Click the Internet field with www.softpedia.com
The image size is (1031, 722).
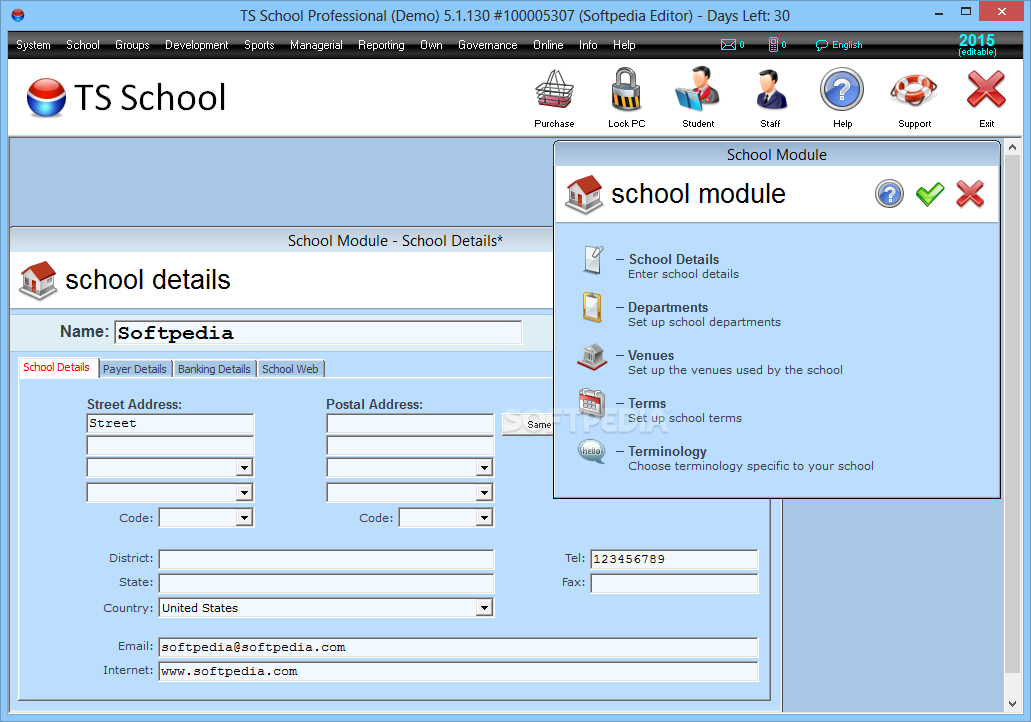click(x=458, y=671)
